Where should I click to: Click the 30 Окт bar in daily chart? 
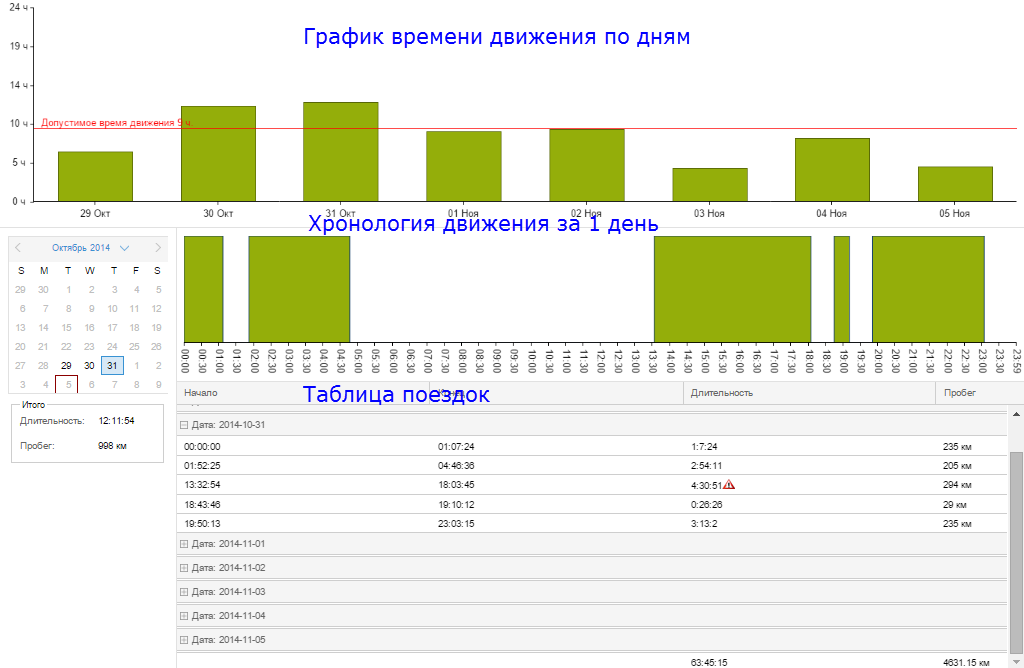tap(218, 153)
